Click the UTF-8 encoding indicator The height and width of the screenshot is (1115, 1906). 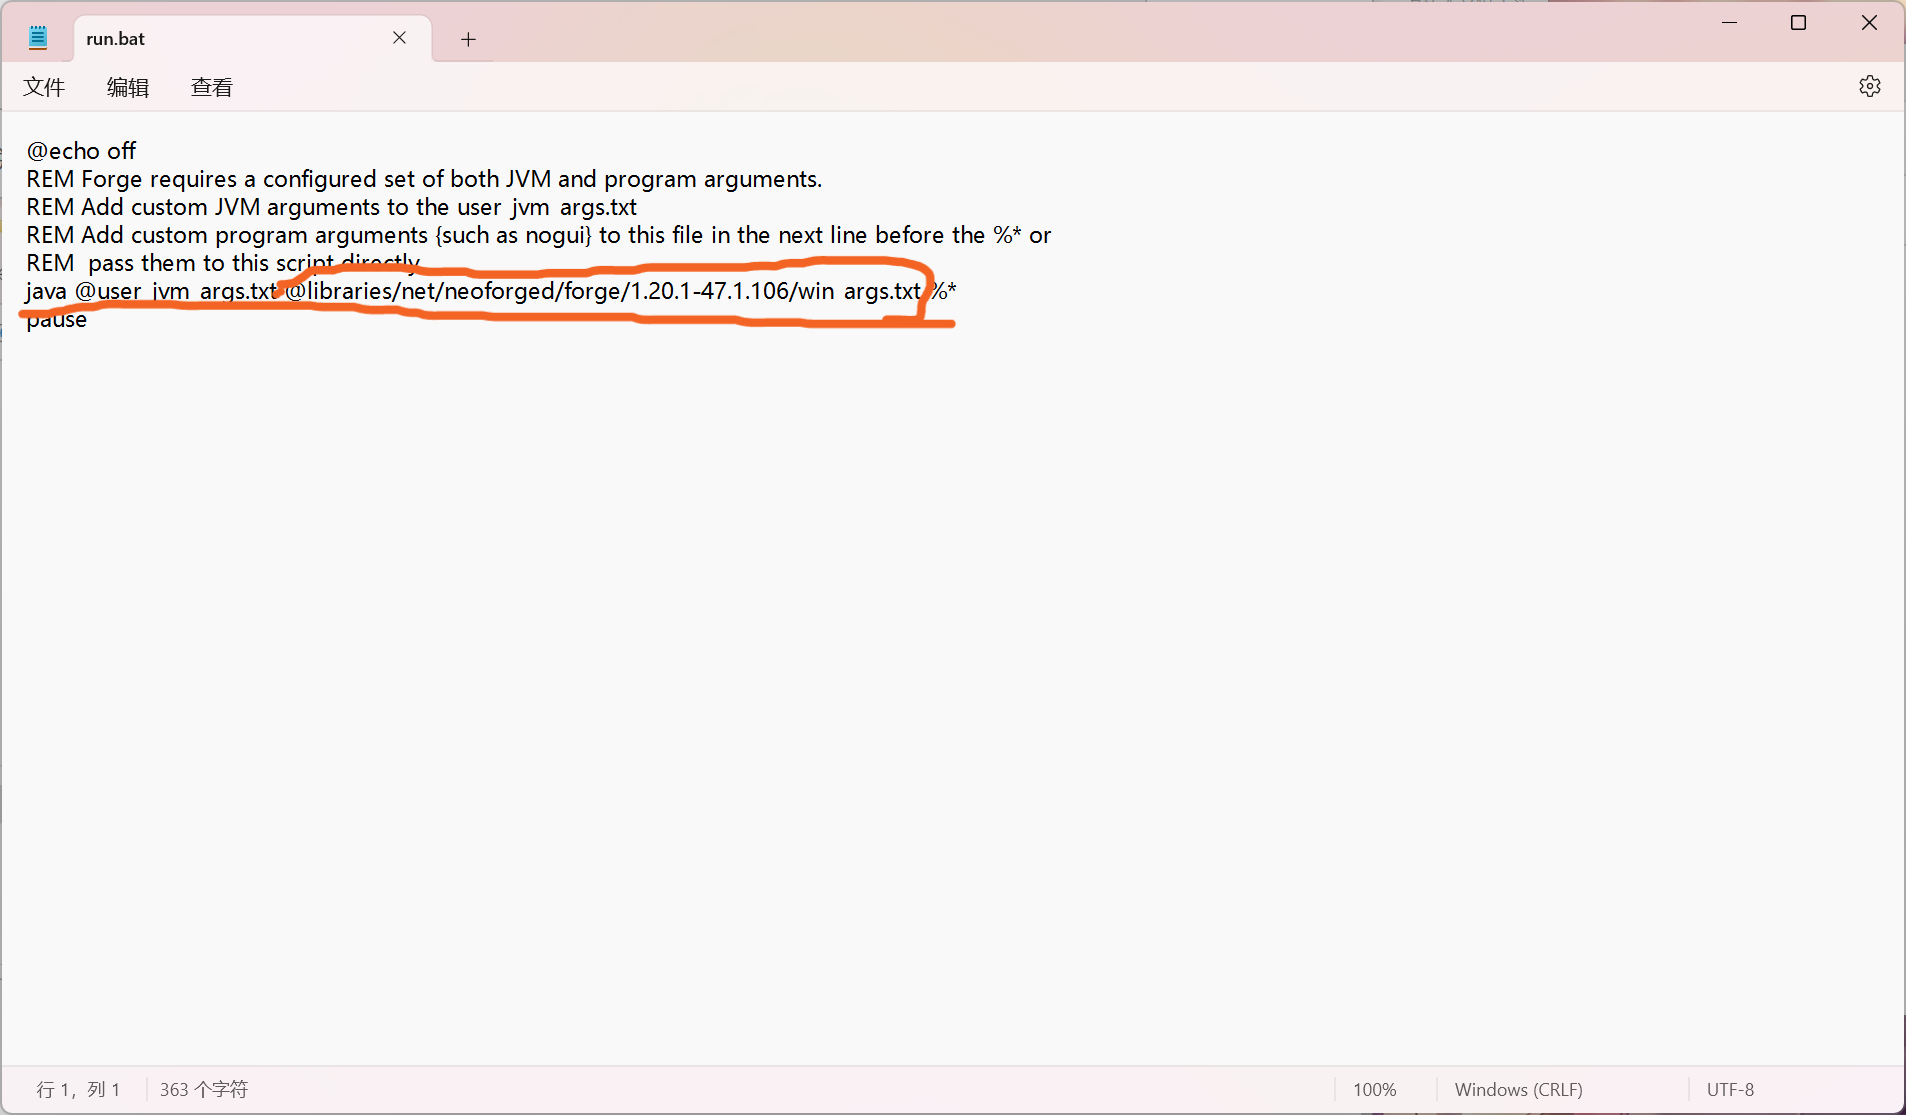tap(1730, 1090)
